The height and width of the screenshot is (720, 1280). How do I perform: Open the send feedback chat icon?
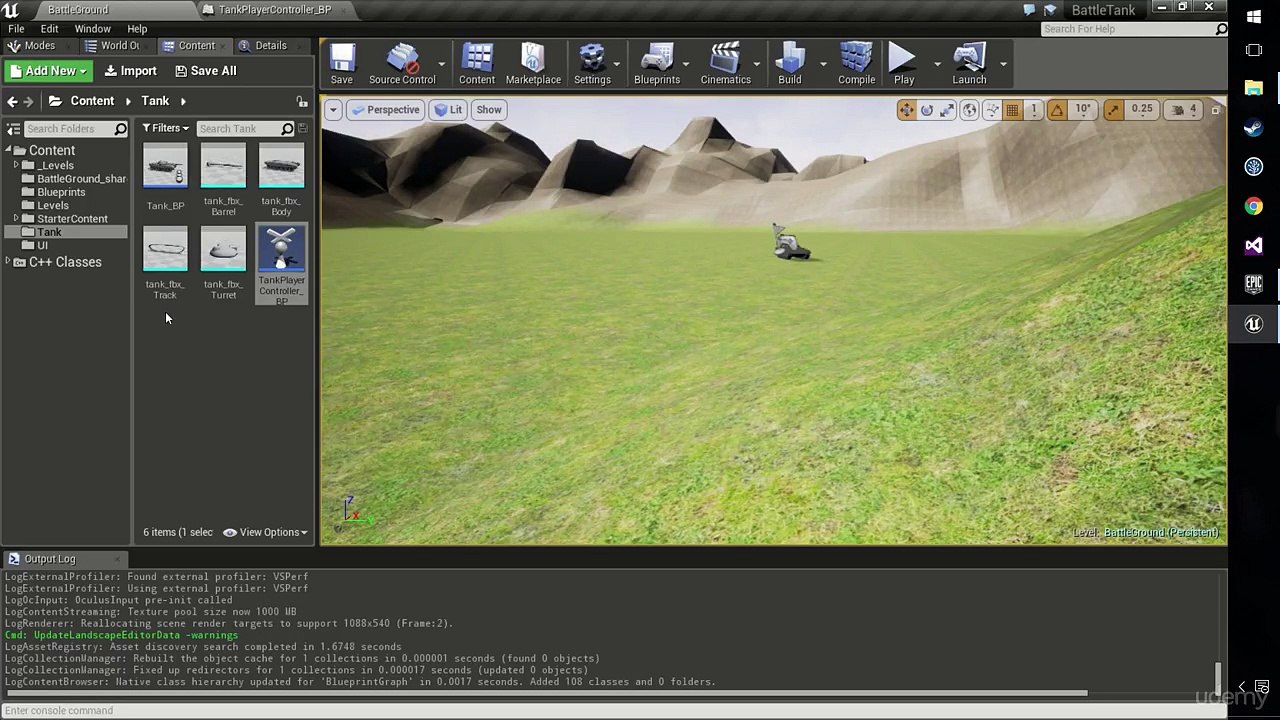(1030, 10)
